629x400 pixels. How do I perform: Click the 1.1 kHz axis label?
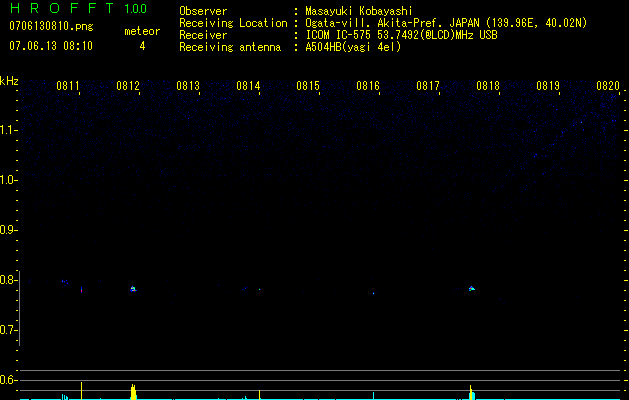click(x=8, y=130)
